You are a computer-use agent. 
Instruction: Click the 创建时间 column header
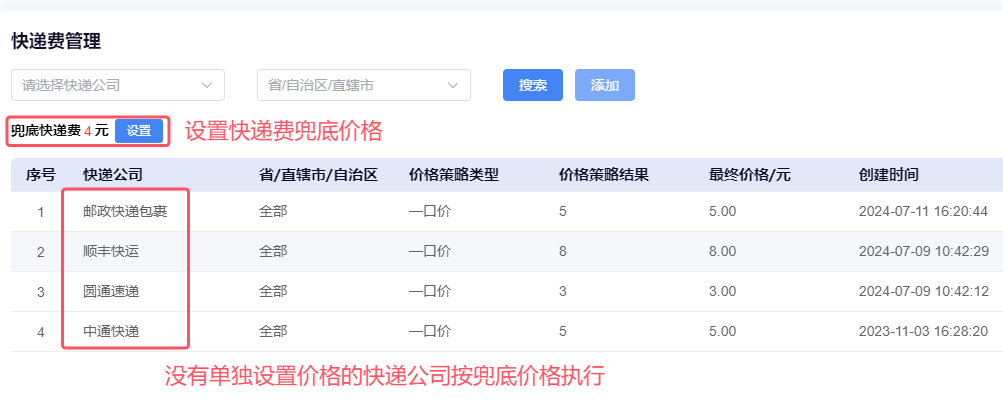click(x=888, y=175)
